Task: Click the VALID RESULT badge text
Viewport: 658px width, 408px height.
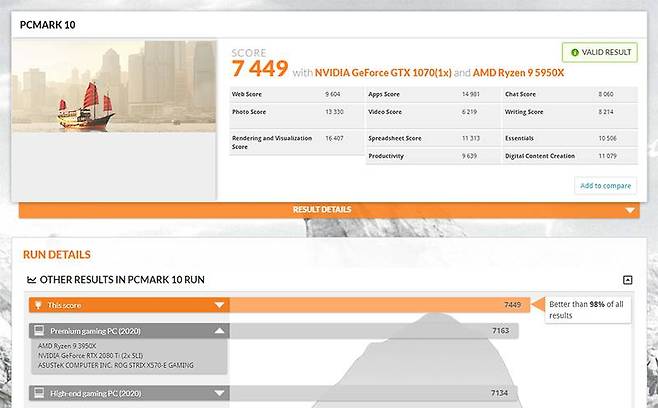Action: 606,52
